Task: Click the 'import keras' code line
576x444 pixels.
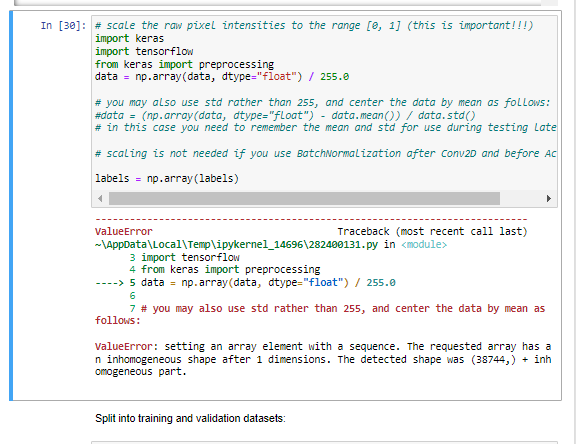Action: tap(129, 39)
